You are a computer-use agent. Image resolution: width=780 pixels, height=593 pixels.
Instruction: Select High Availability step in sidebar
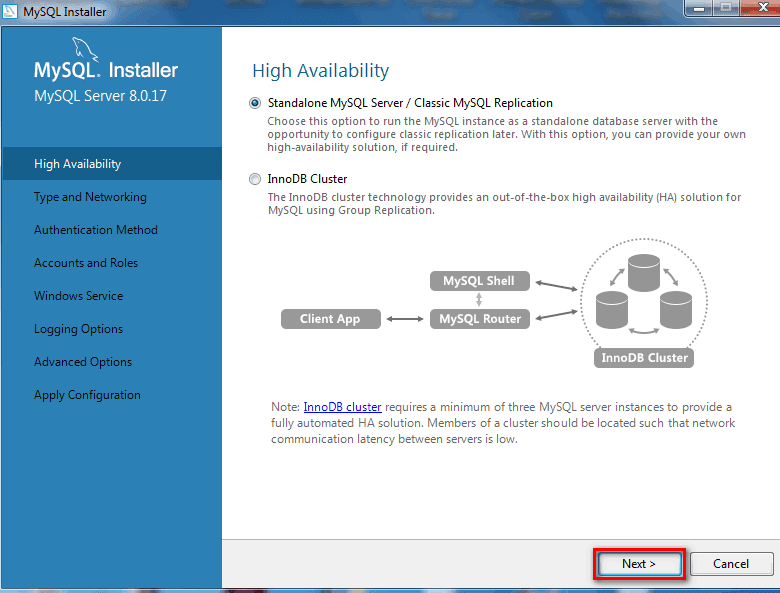(112, 164)
